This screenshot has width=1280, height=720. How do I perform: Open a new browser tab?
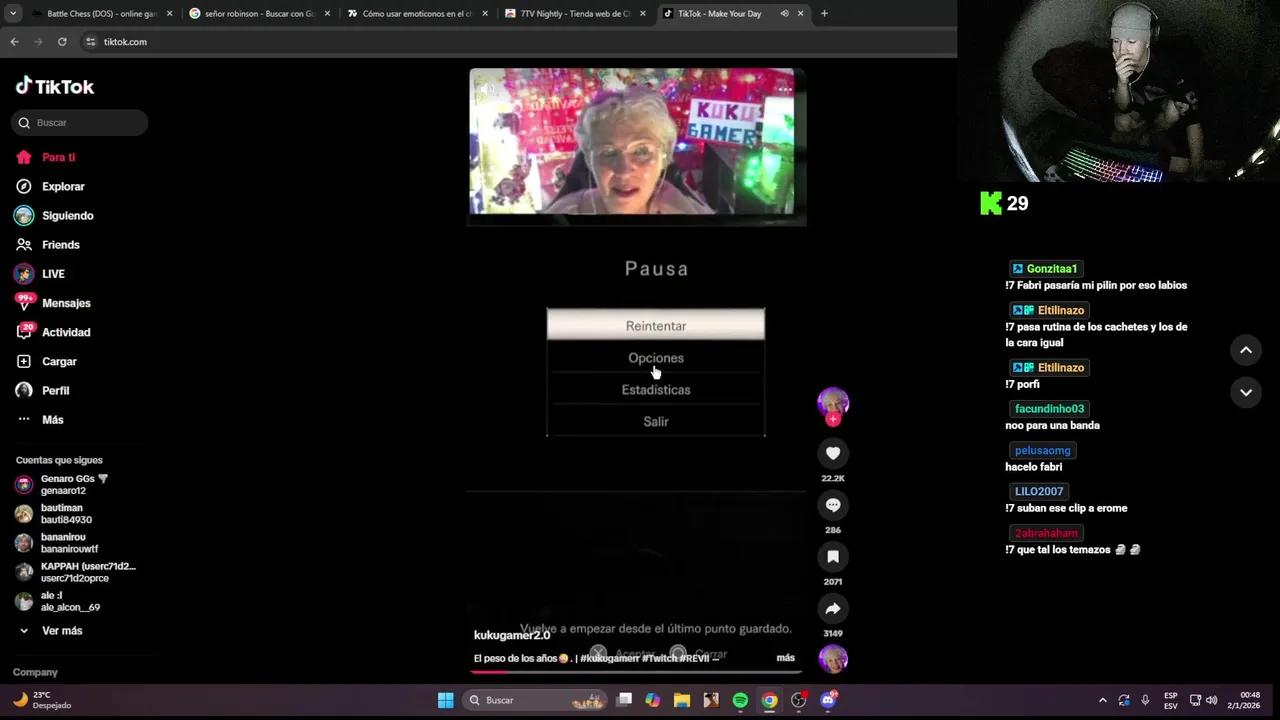[x=824, y=14]
